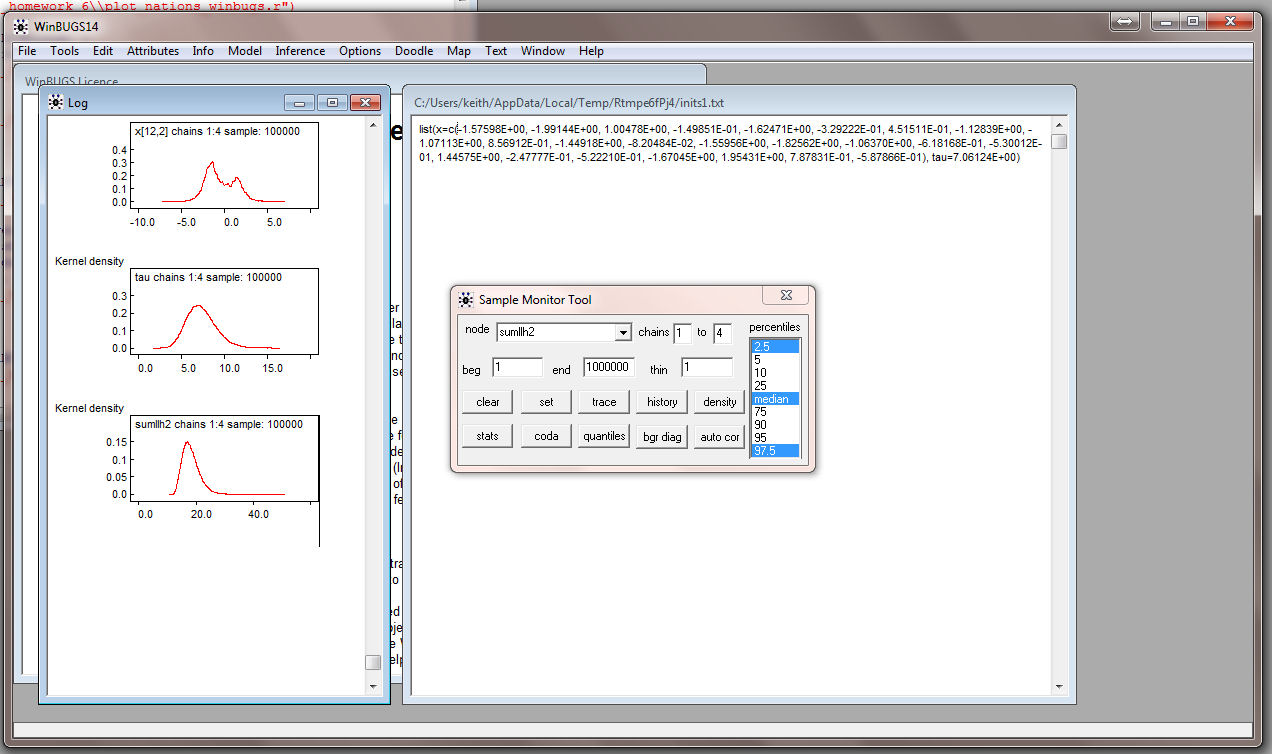Screen dimensions: 1272x754
Task: Click the Sample Monitor Tool bug icon
Action: [x=466, y=299]
